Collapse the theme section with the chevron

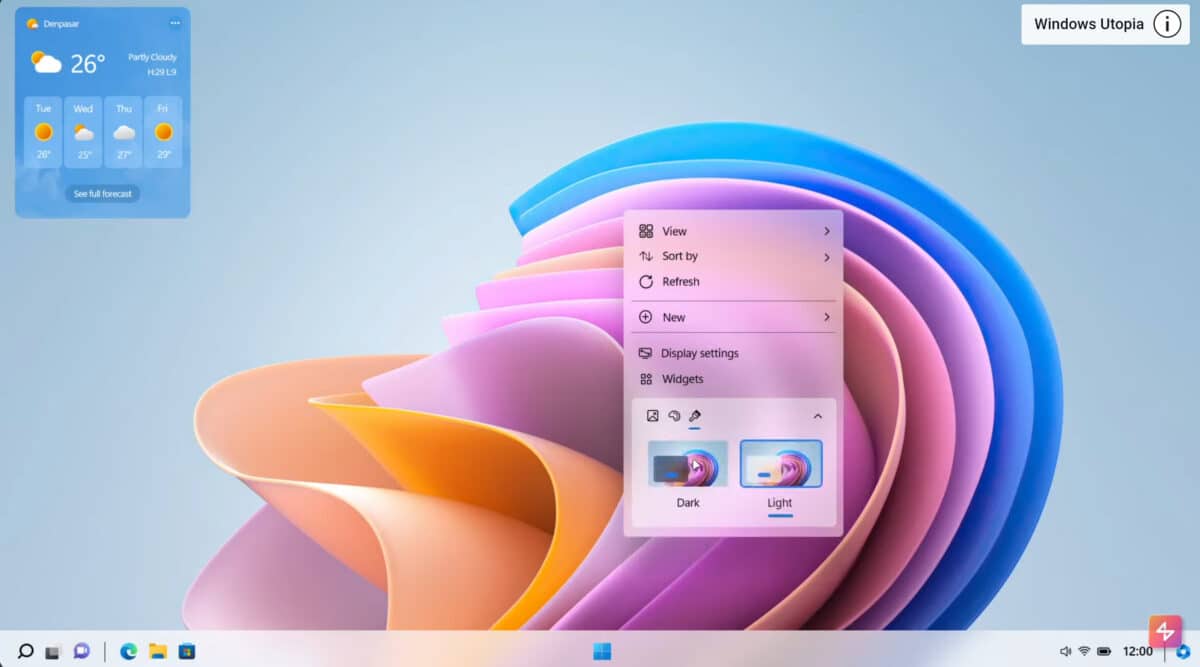(x=817, y=415)
